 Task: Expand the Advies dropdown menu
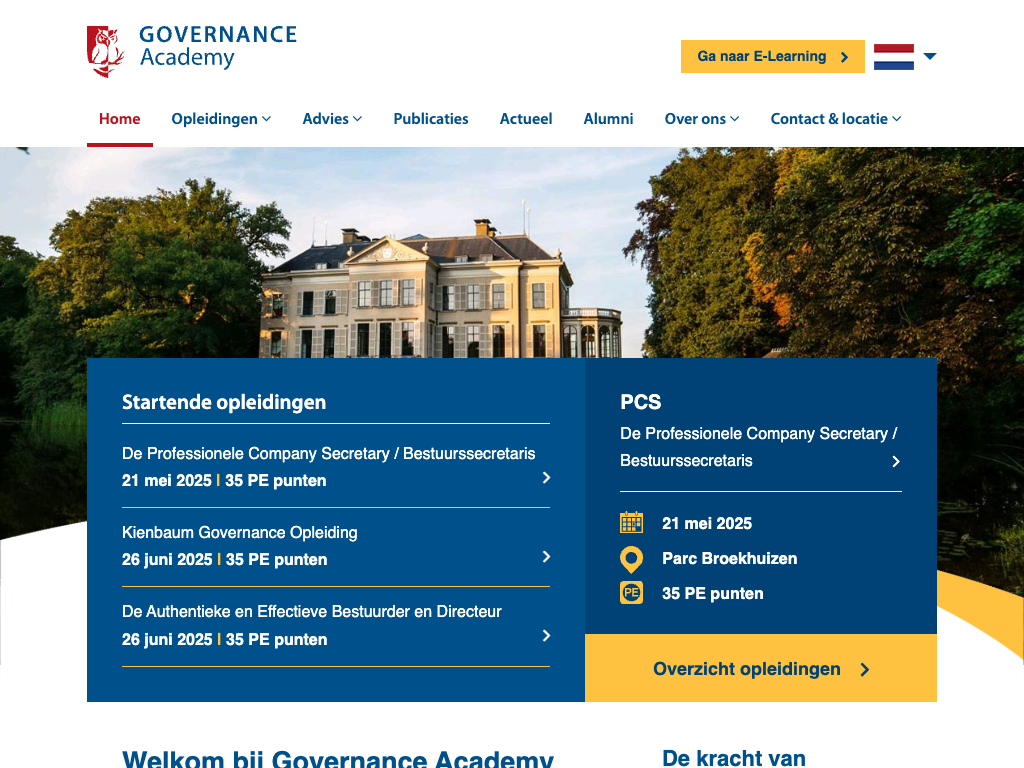[332, 119]
